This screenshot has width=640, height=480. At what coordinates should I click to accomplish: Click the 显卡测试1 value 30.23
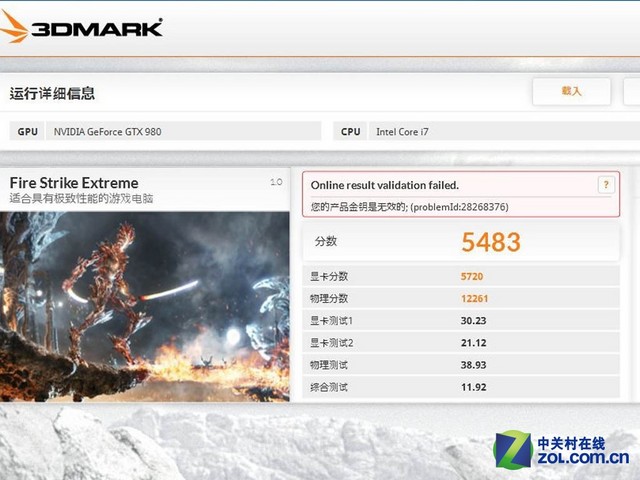pyautogui.click(x=473, y=321)
